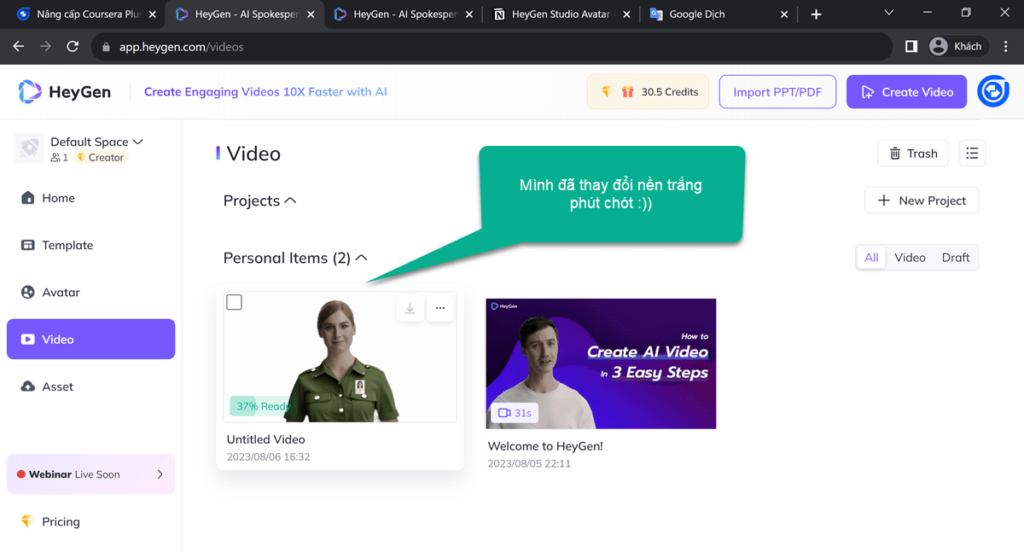Collapse the Projects section
1024x552 pixels.
pos(260,201)
